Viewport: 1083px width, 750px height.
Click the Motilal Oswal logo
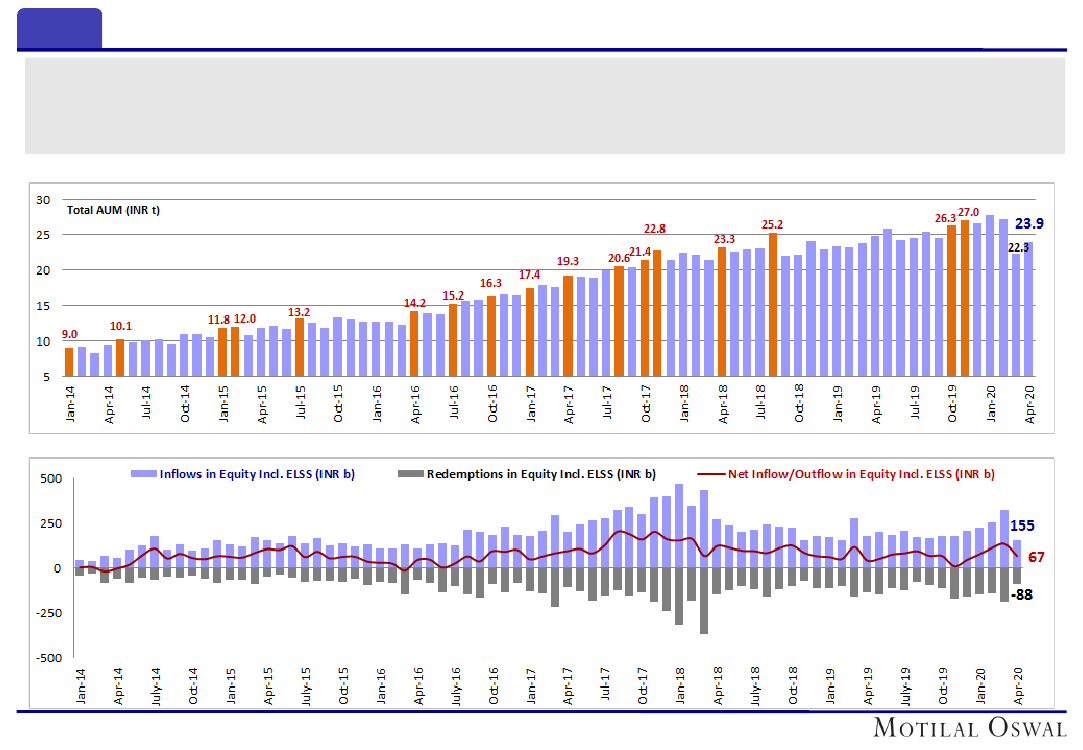click(x=969, y=727)
